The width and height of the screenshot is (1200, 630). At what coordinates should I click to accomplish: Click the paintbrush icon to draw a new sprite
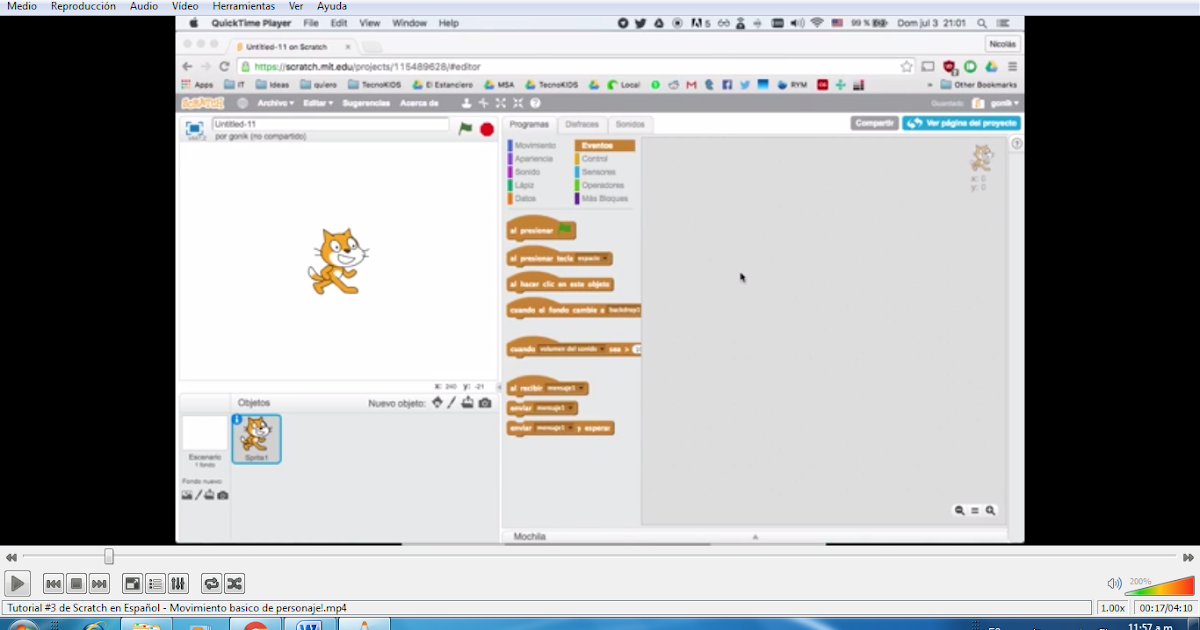(x=451, y=402)
